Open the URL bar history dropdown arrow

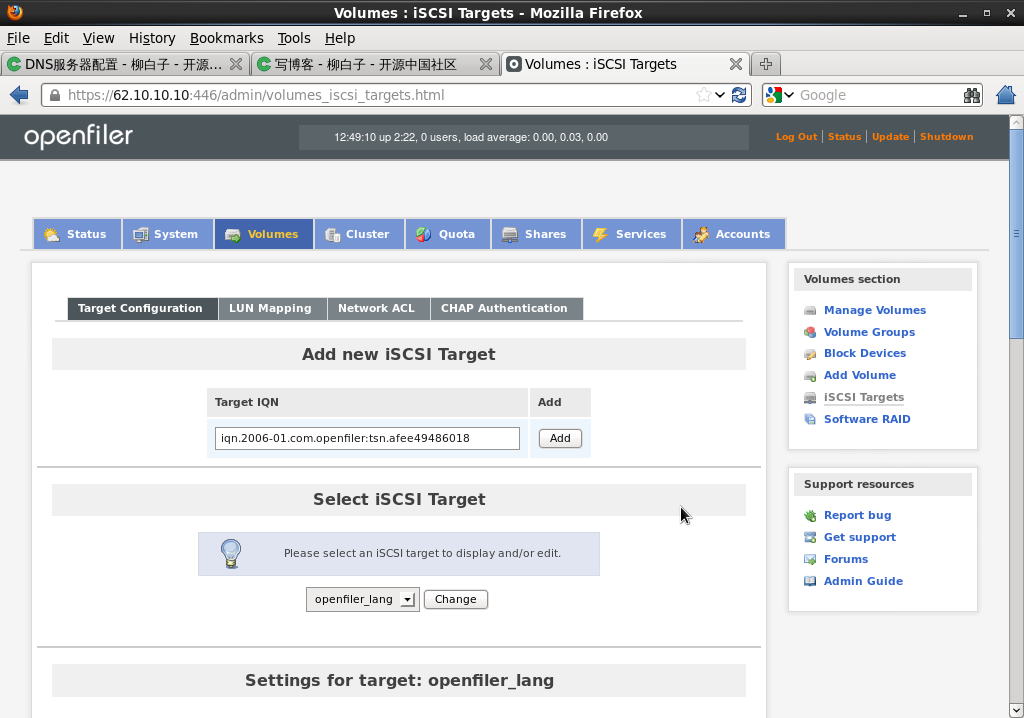720,95
